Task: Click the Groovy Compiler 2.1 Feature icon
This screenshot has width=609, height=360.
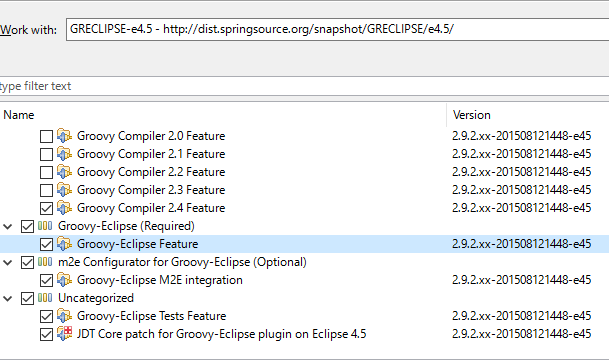Action: pyautogui.click(x=64, y=153)
